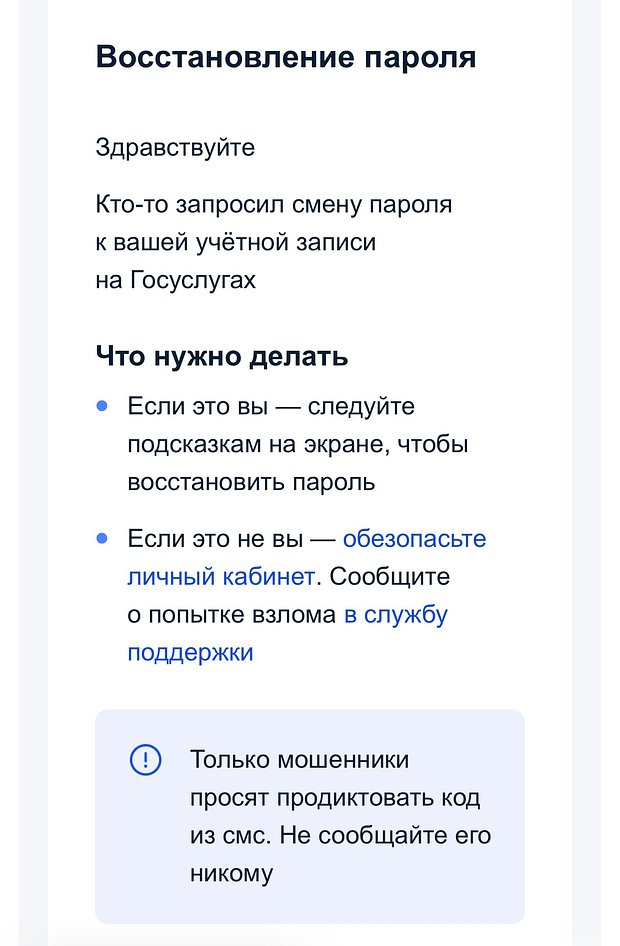Open the "в службу поддержки" link
The height and width of the screenshot is (946, 620).
[x=396, y=615]
